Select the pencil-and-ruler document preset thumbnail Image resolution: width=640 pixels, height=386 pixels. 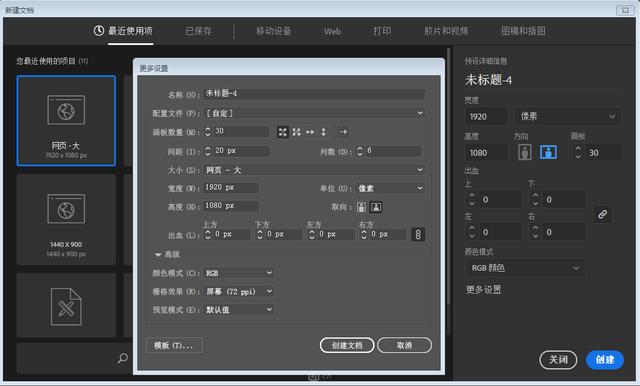(x=66, y=305)
